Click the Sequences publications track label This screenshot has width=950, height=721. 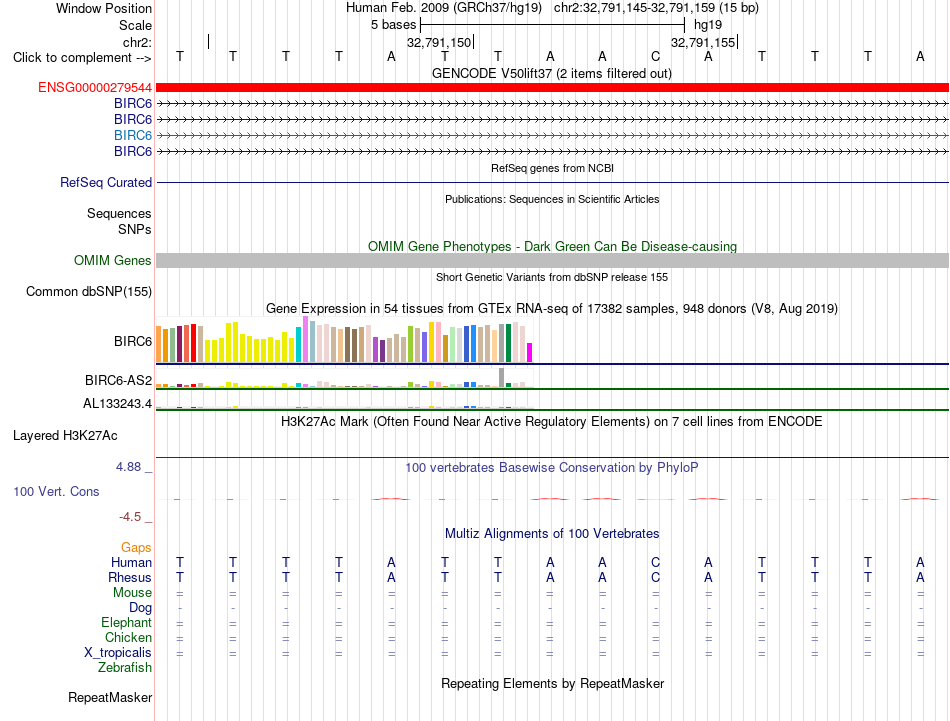pyautogui.click(x=119, y=214)
